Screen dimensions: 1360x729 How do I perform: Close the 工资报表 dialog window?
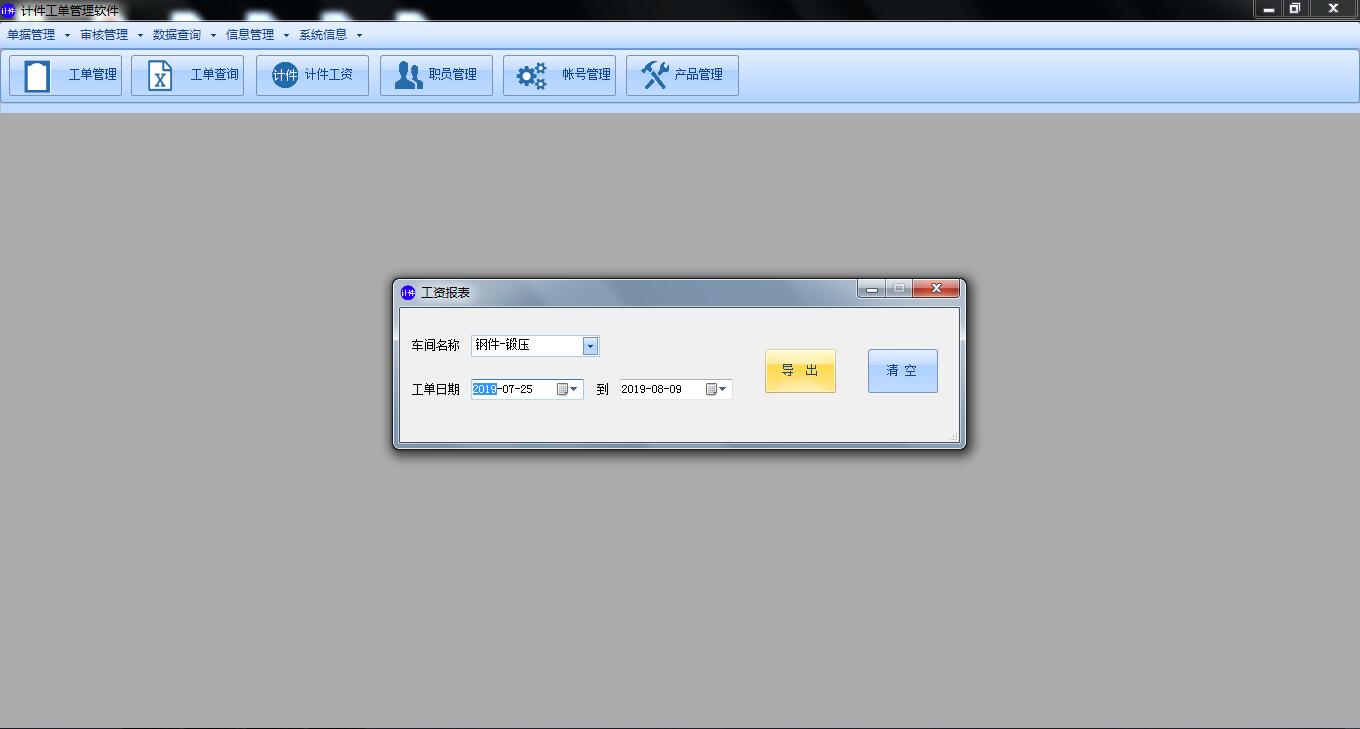pyautogui.click(x=936, y=289)
